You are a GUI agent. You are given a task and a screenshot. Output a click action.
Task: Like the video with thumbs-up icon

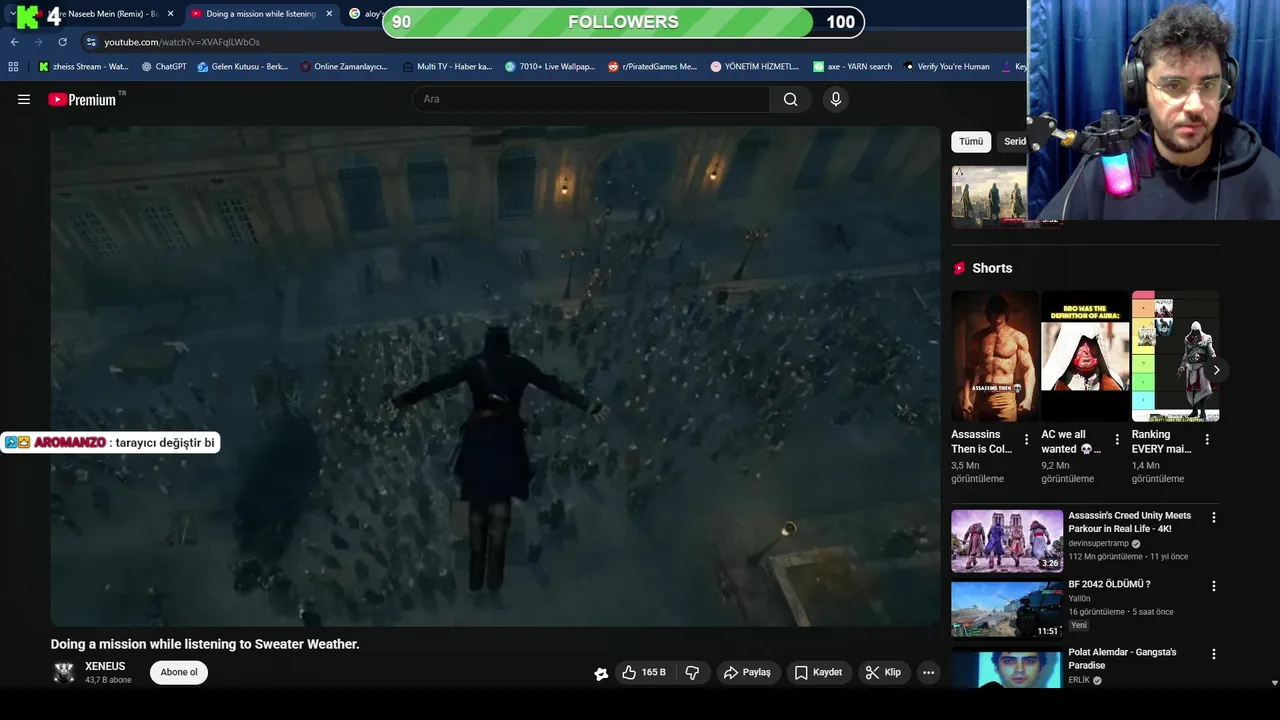pyautogui.click(x=629, y=672)
